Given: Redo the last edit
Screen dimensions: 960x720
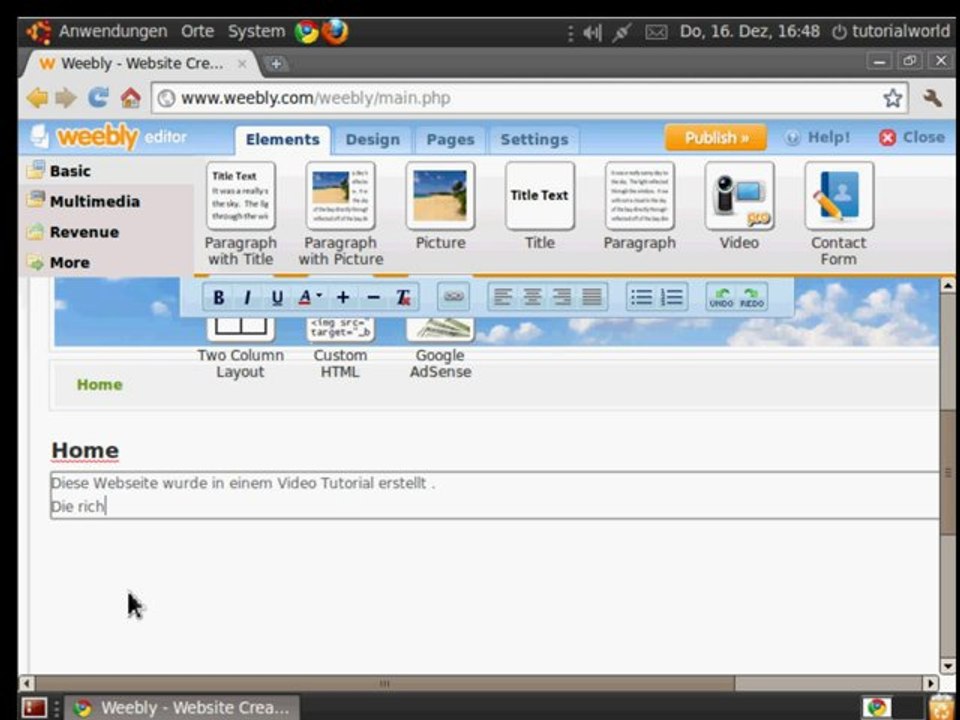Looking at the screenshot, I should pos(752,297).
